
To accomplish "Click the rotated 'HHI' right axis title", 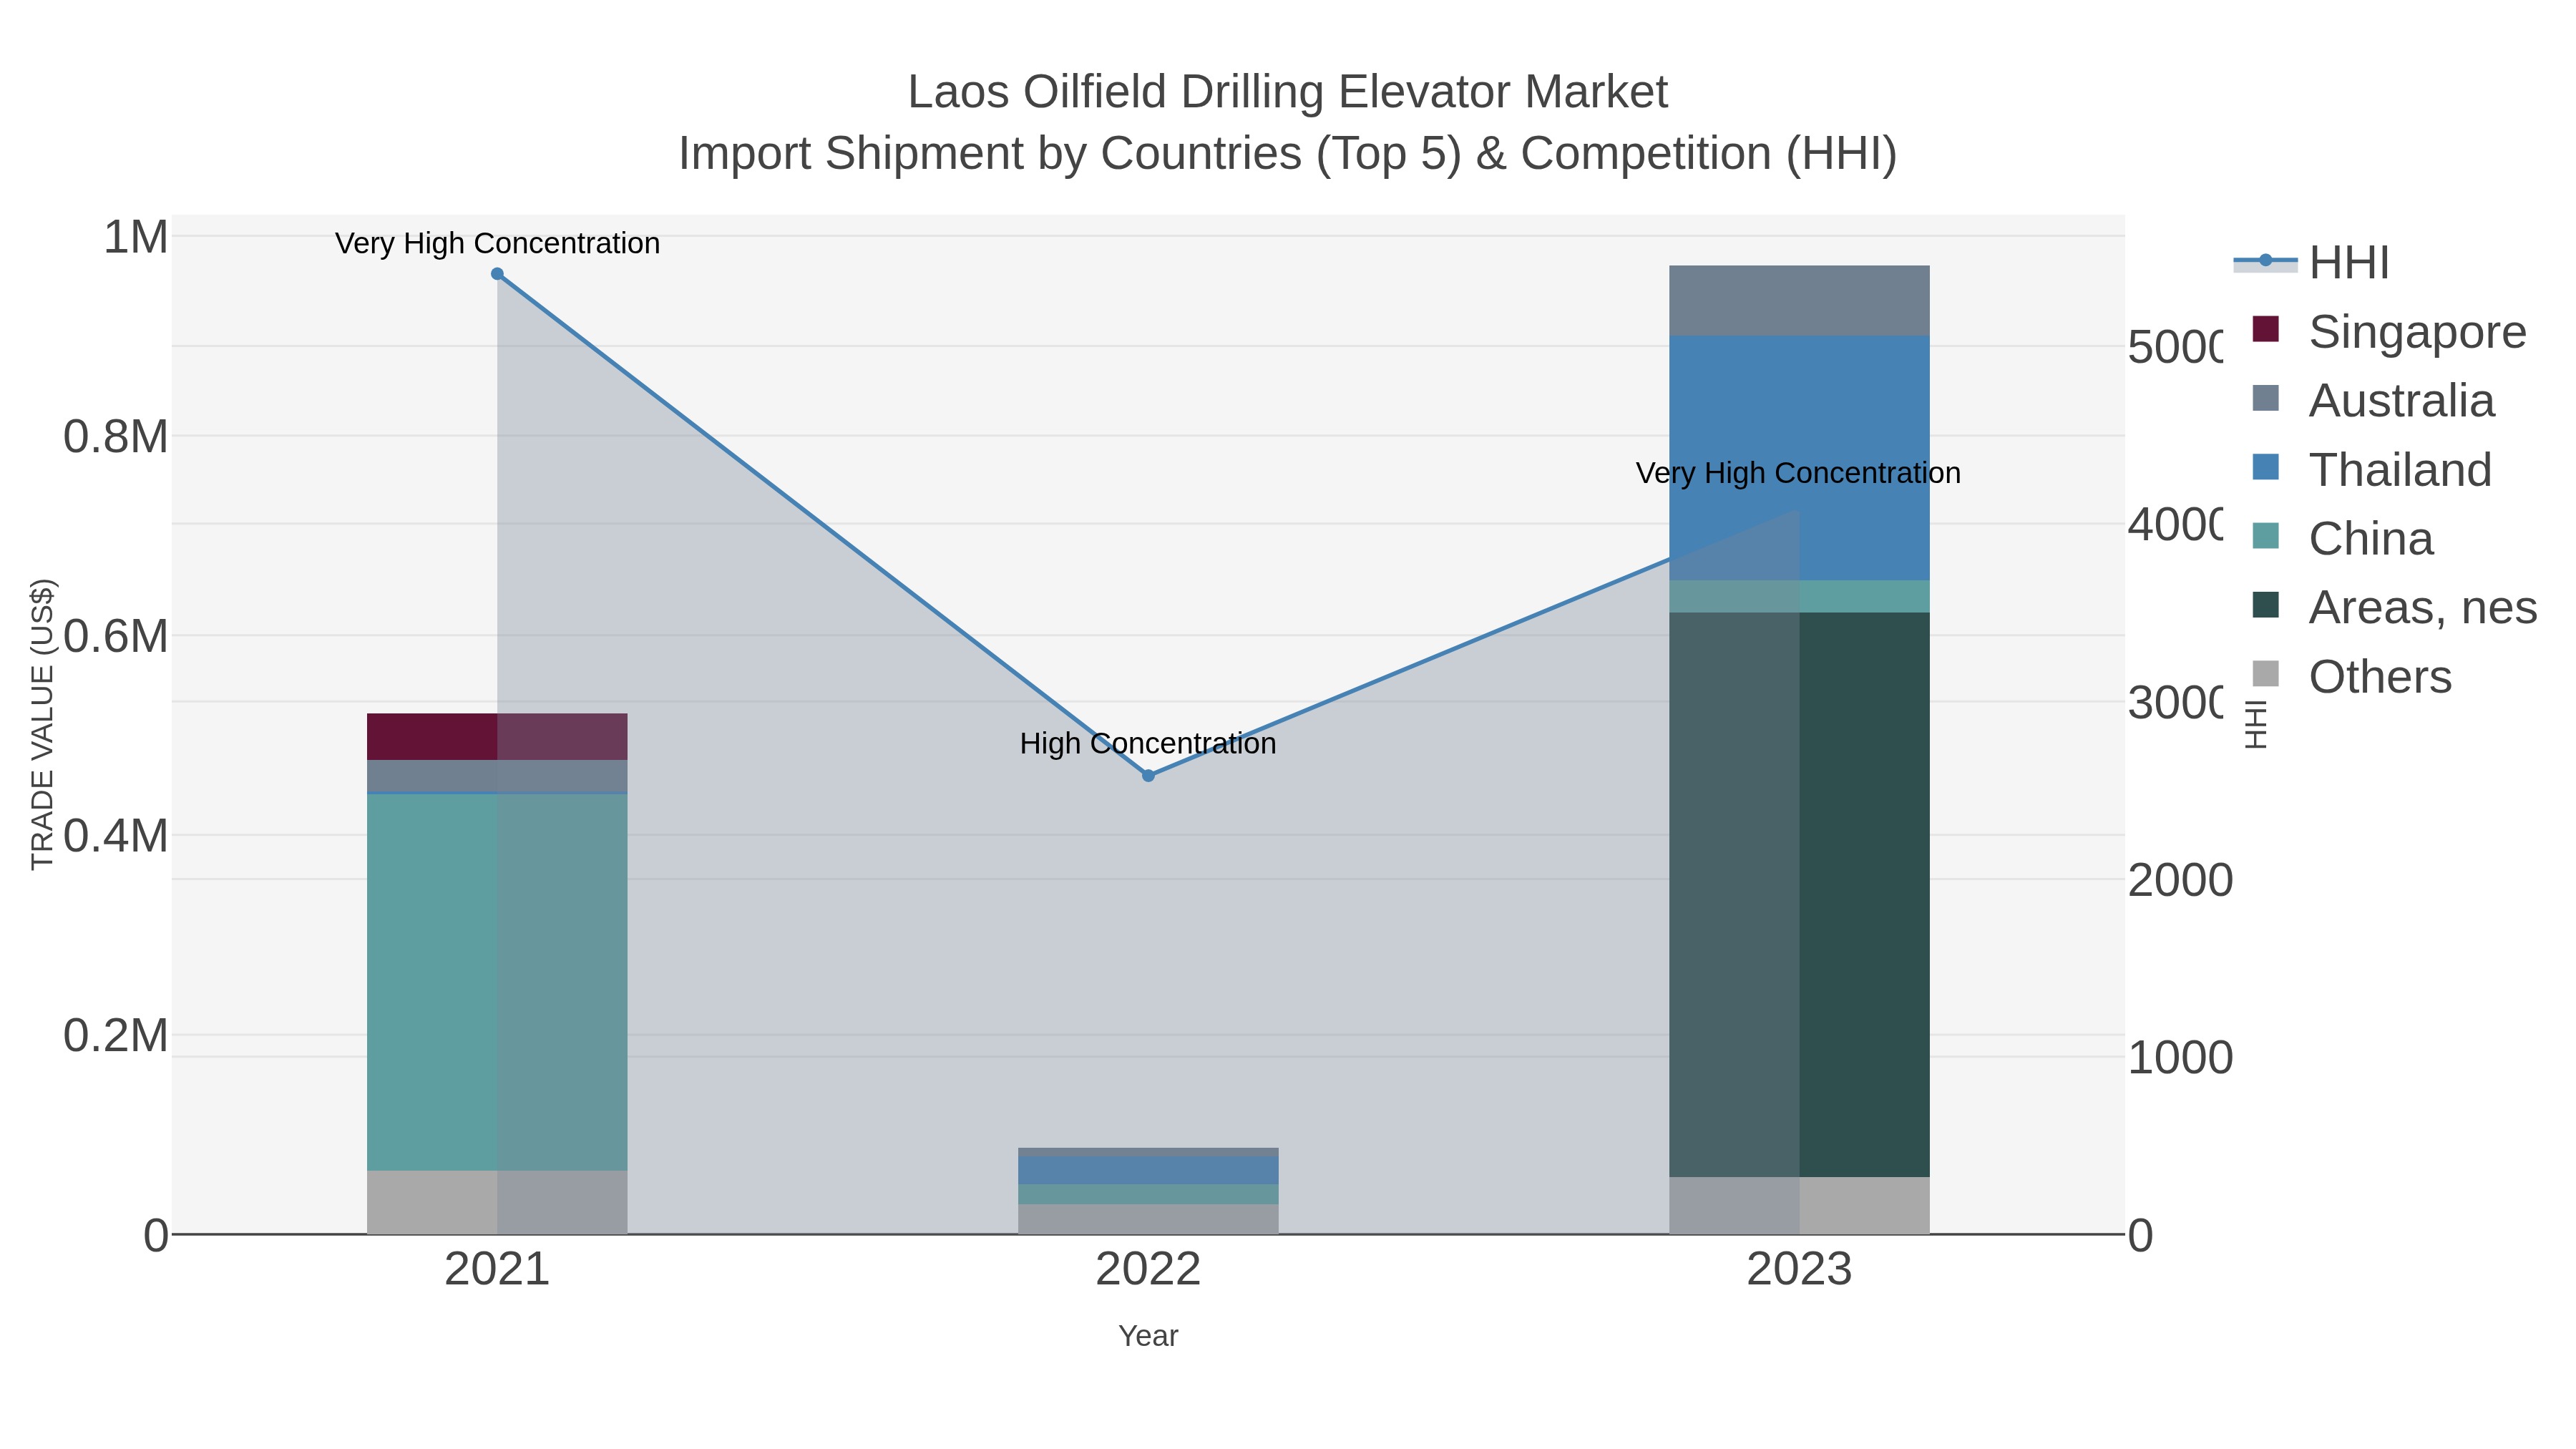I will pos(2256,725).
